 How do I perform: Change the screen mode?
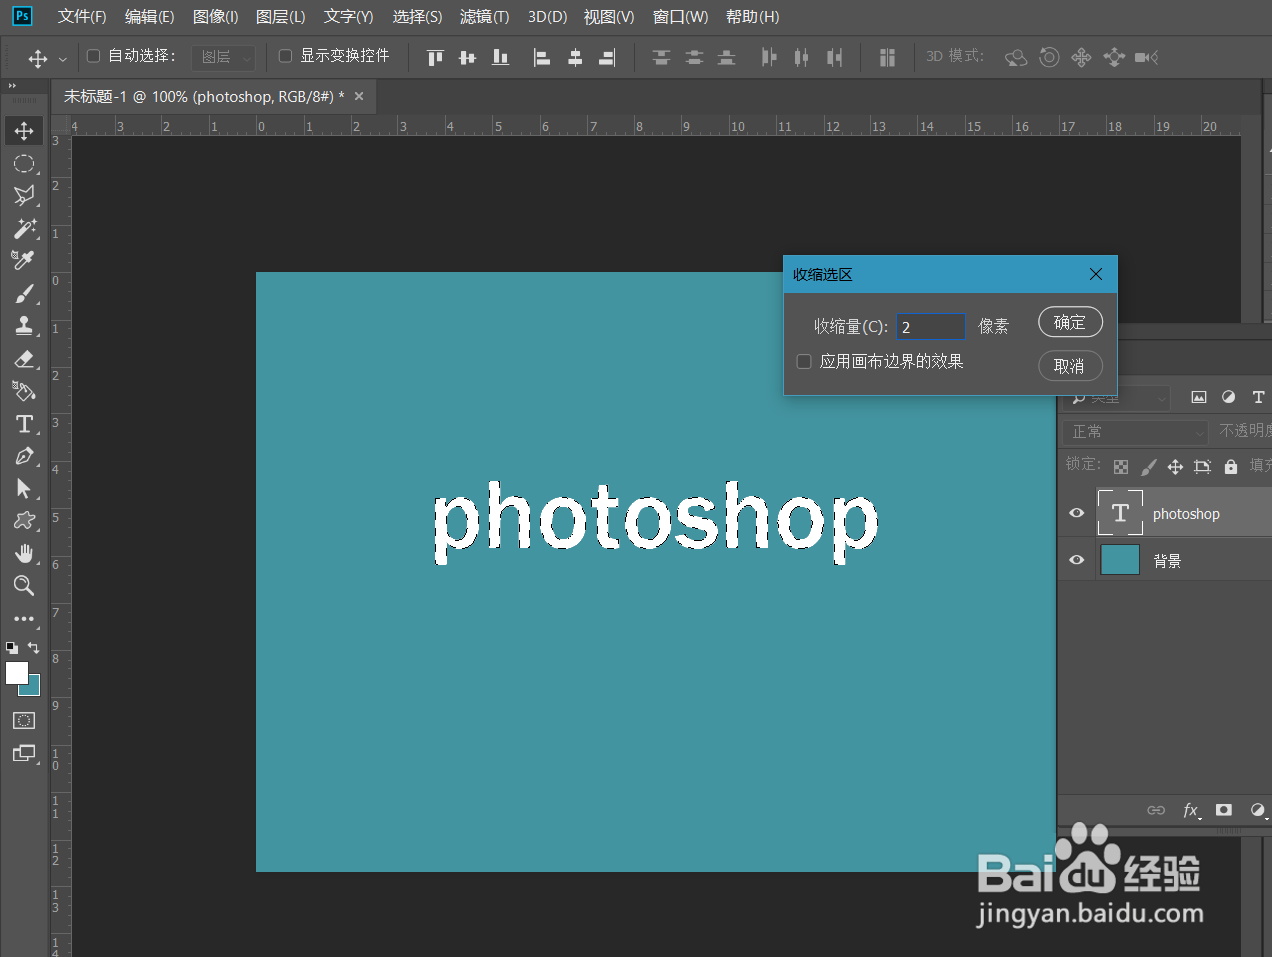(24, 753)
